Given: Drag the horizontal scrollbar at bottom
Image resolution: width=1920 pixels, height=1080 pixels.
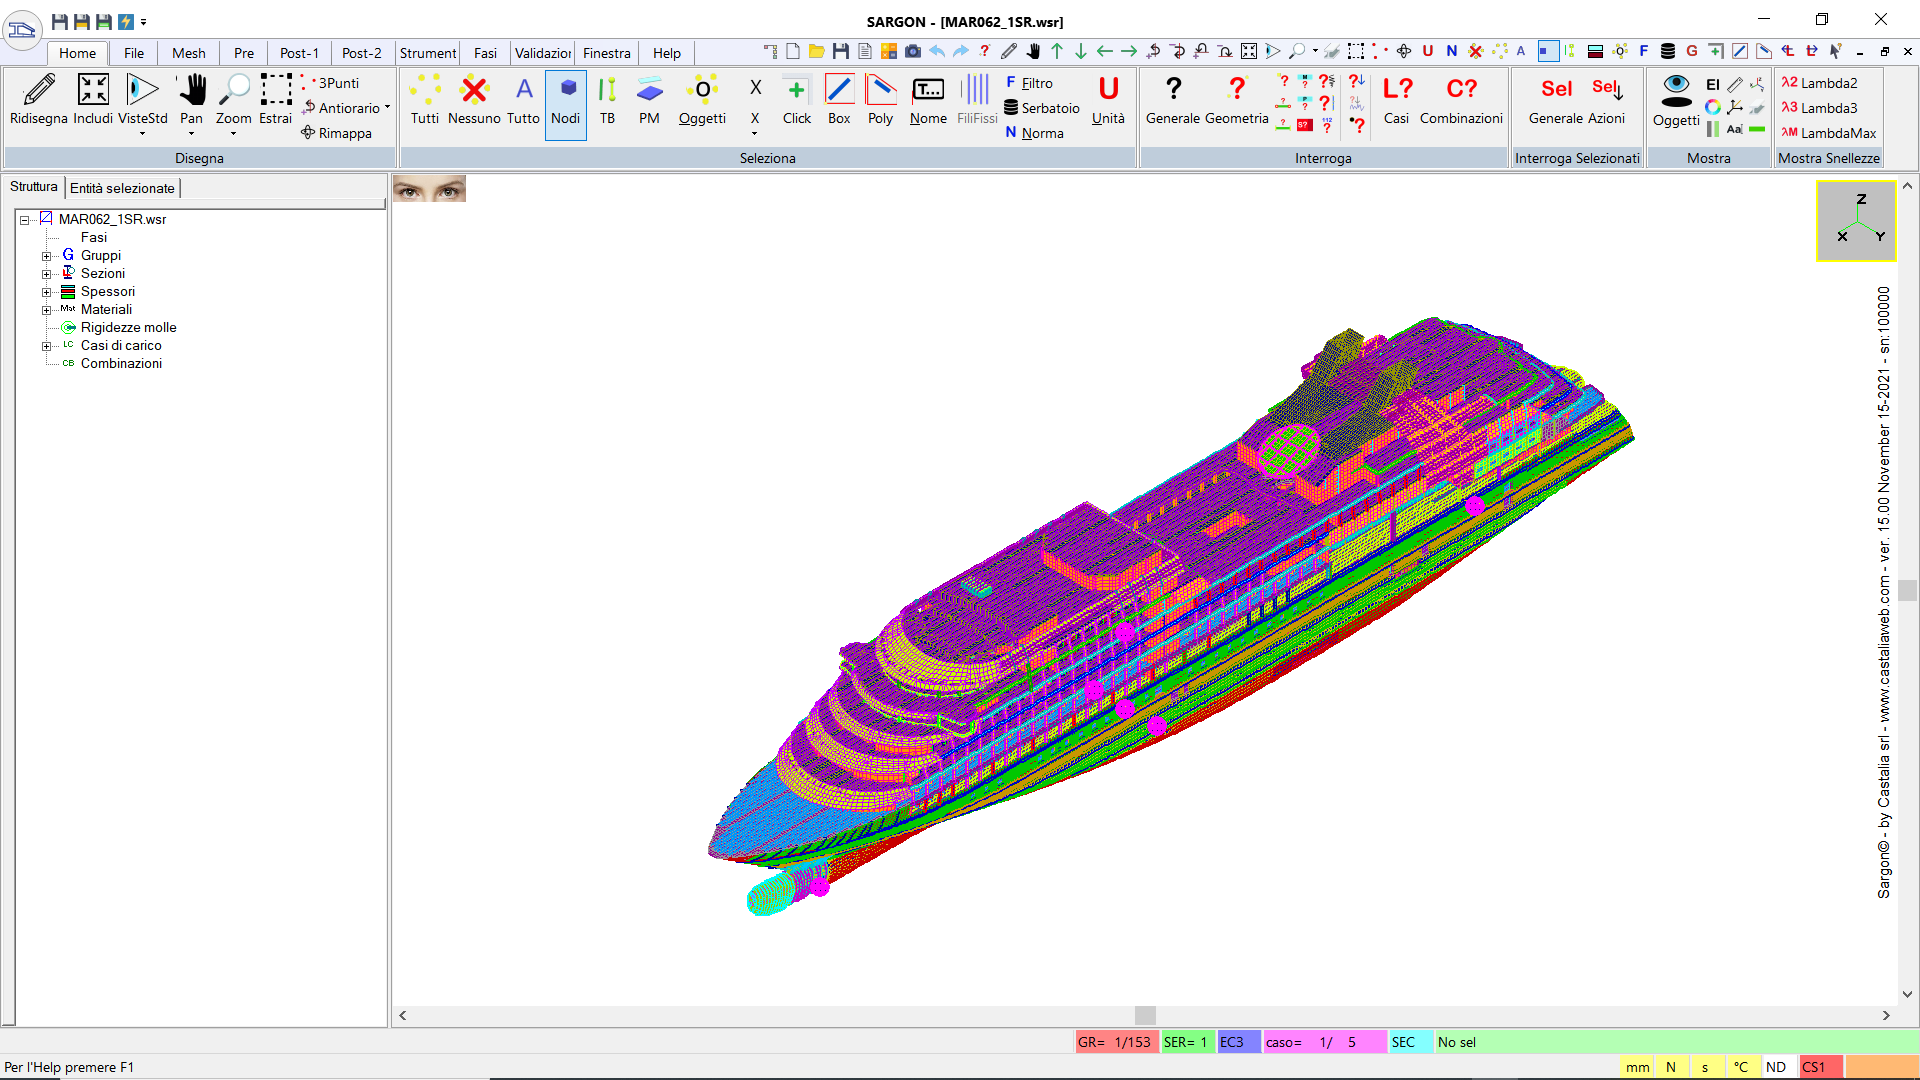Looking at the screenshot, I should coord(1146,1015).
